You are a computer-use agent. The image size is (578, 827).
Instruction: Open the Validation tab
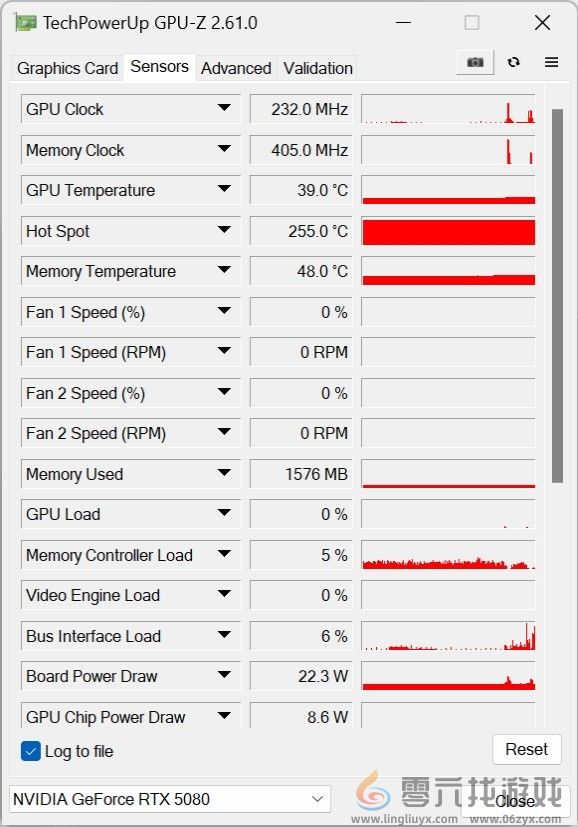(x=318, y=68)
